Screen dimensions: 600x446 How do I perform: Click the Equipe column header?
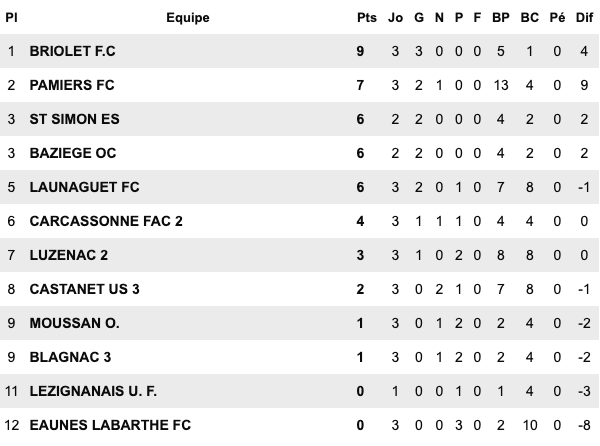[x=188, y=18]
